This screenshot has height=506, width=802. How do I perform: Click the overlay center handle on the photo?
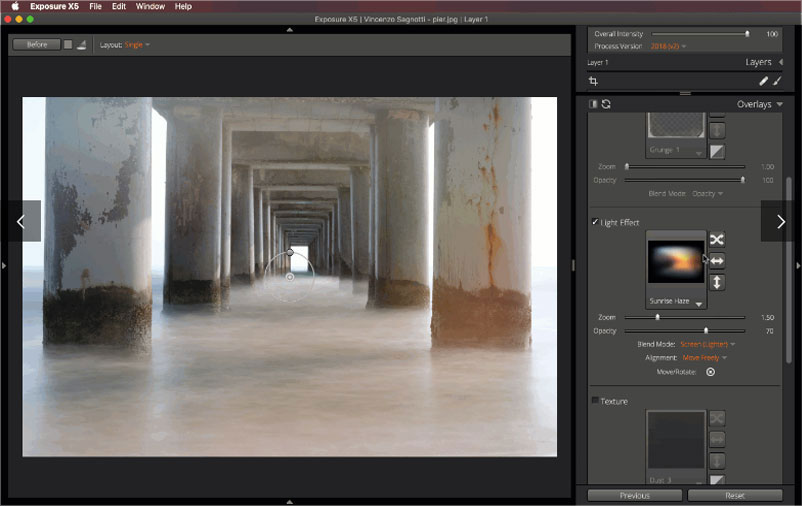pos(289,277)
